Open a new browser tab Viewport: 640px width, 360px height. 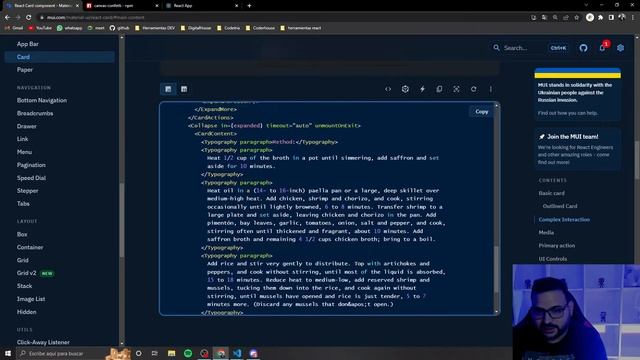click(x=249, y=6)
